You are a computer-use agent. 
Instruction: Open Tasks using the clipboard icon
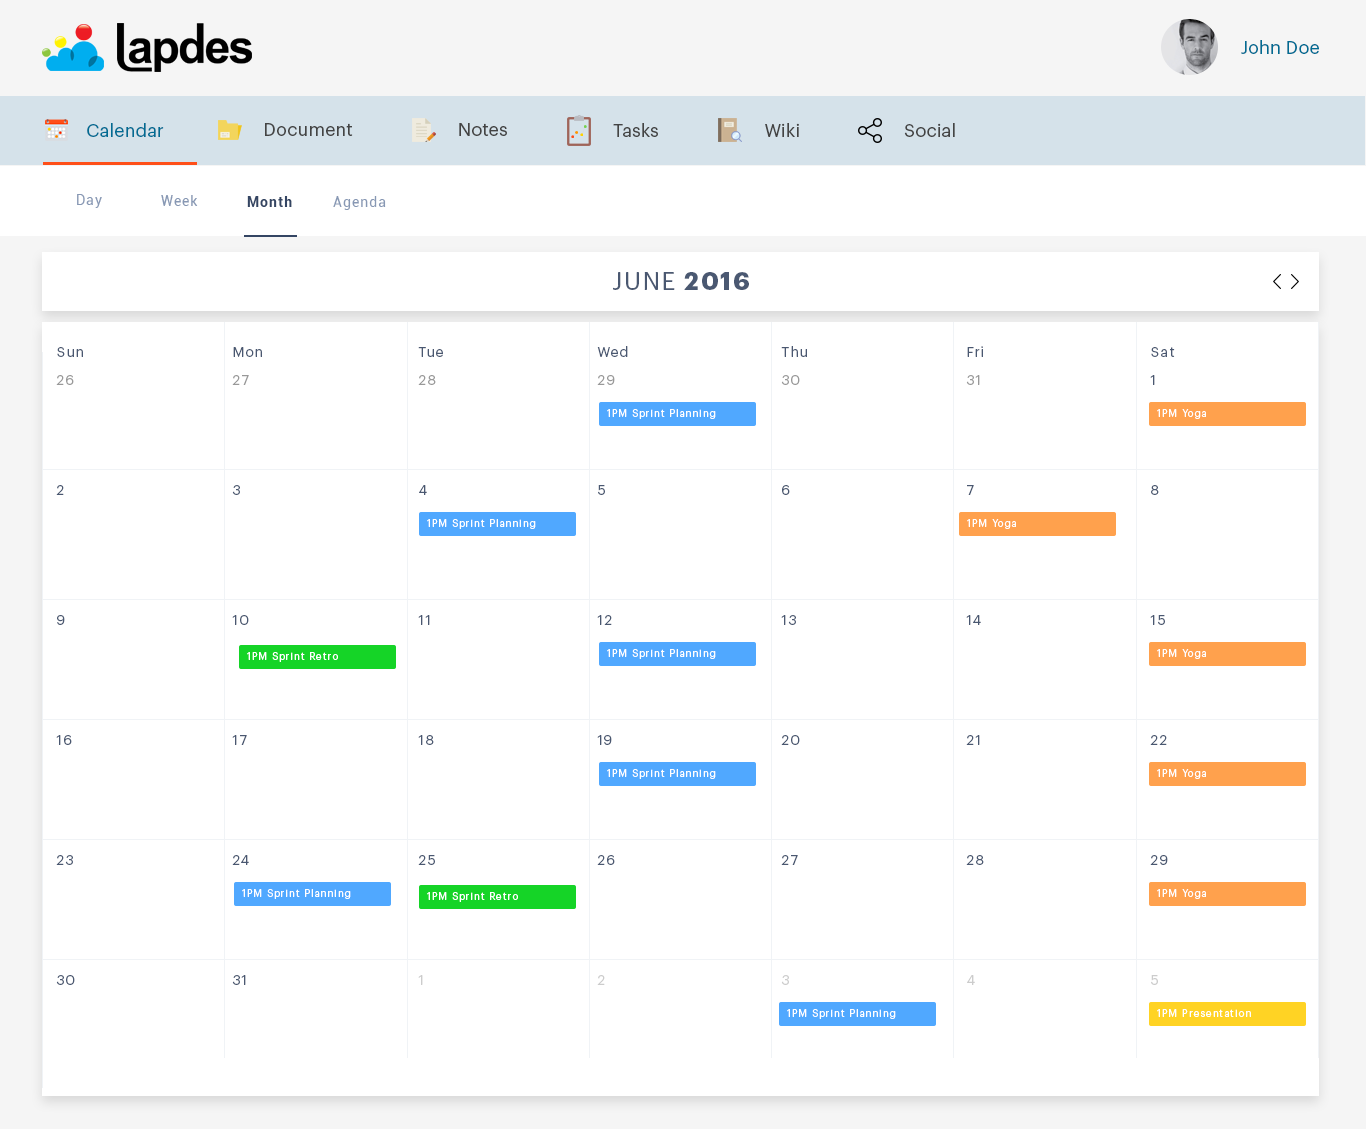579,129
